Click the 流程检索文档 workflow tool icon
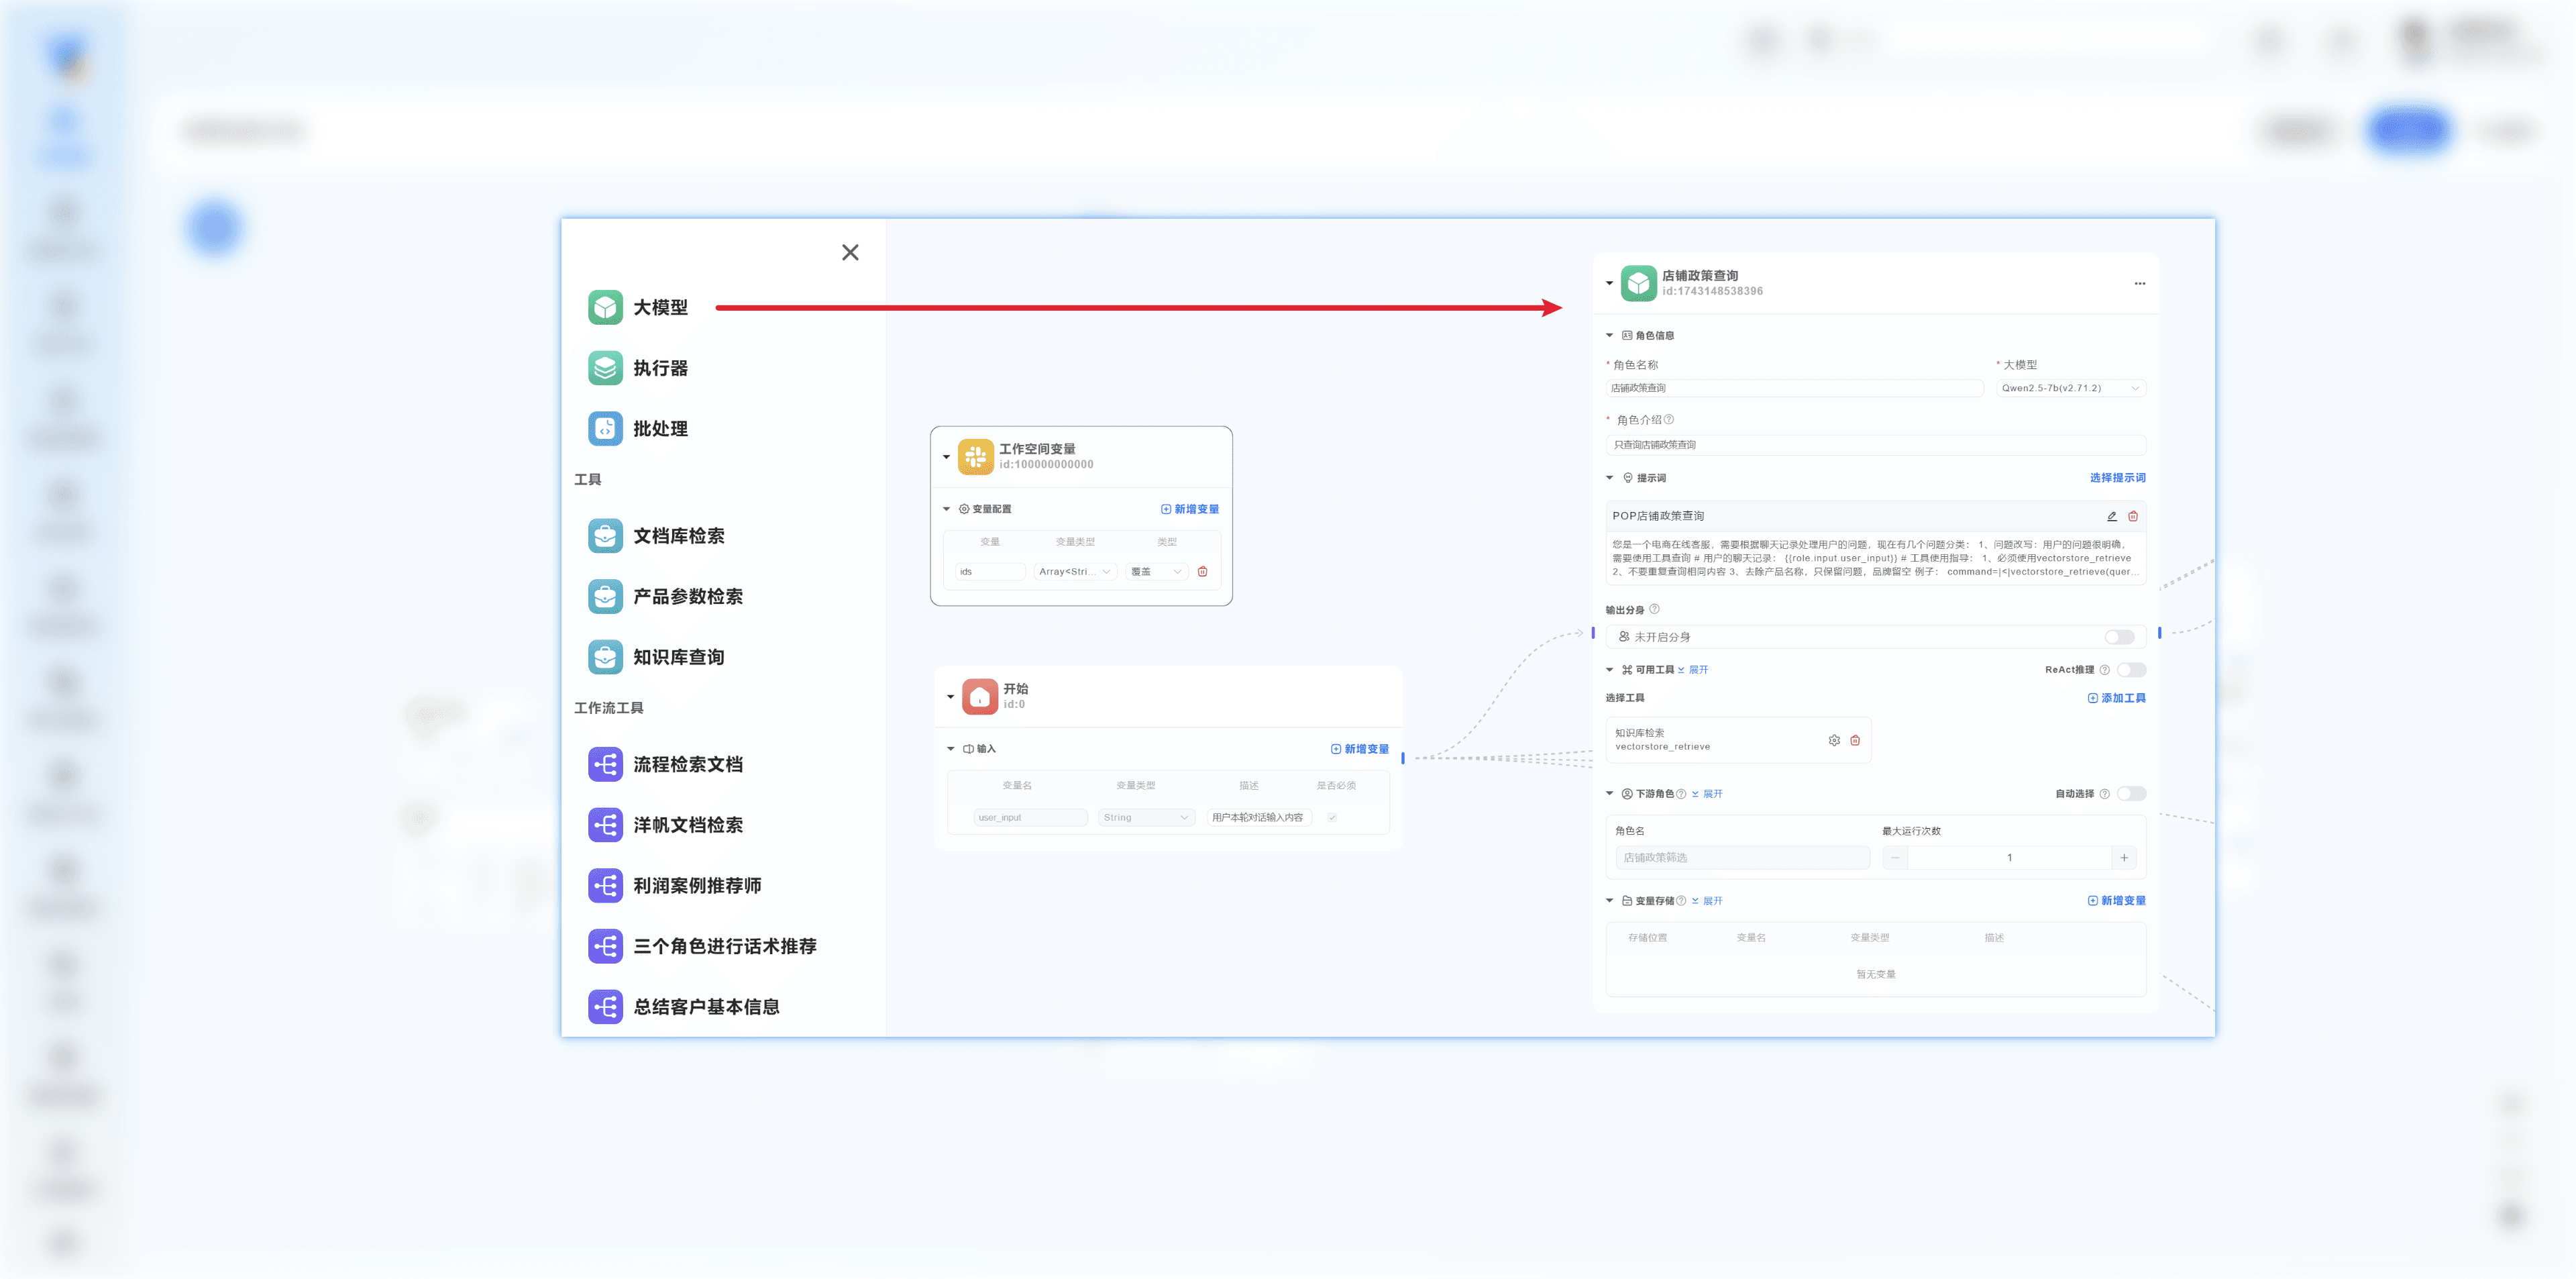Image resolution: width=2576 pixels, height=1279 pixels. tap(605, 764)
